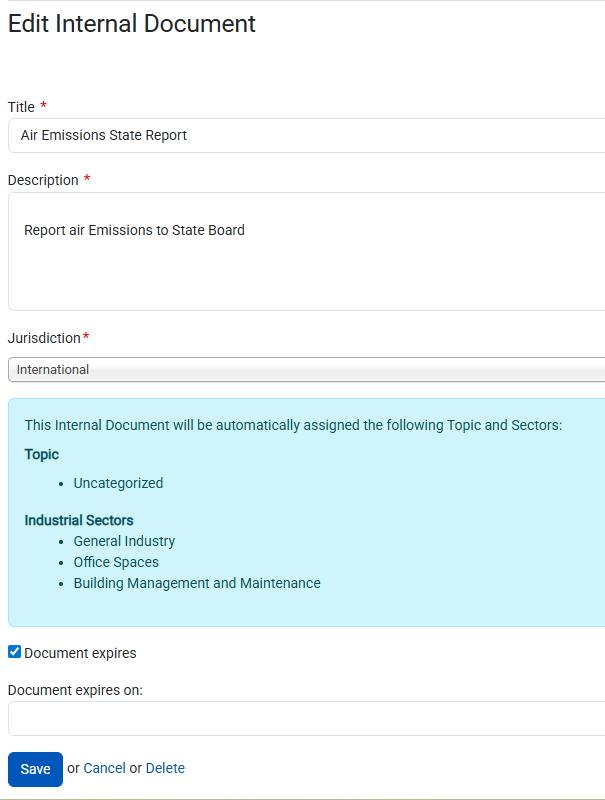Click the Jurisdiction field label
This screenshot has width=605, height=800.
44,338
